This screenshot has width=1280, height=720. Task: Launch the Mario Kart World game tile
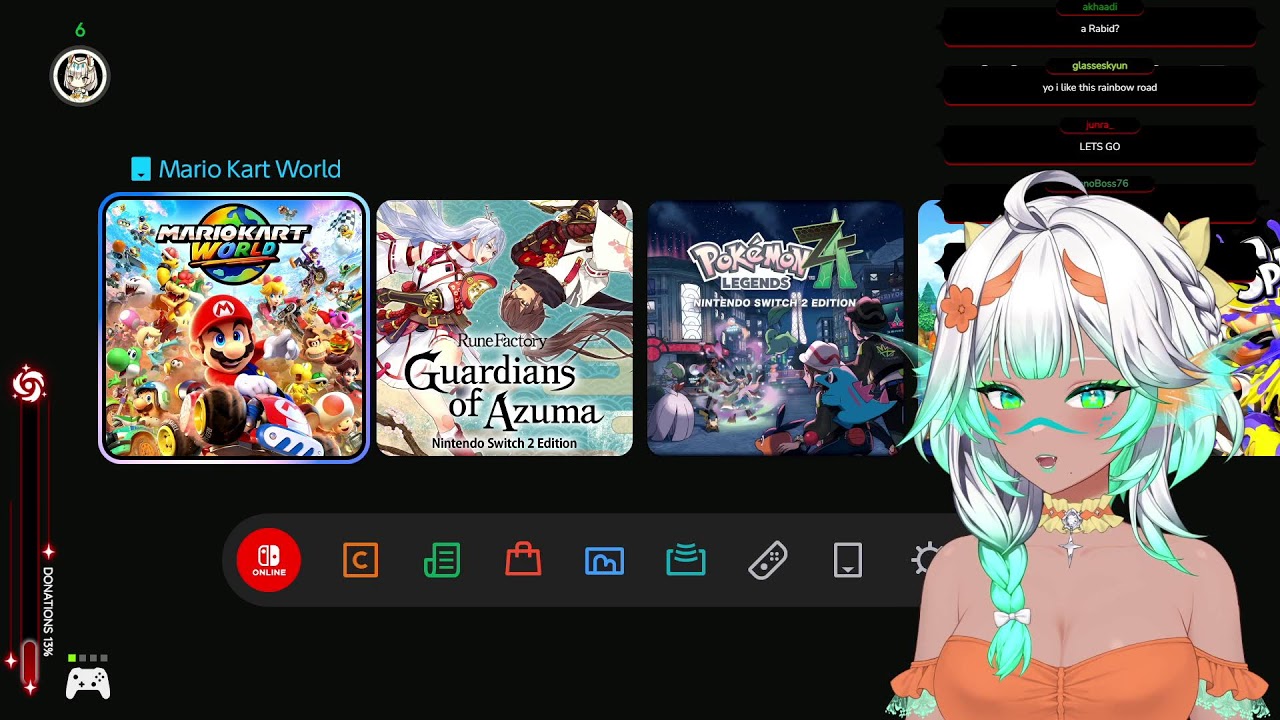(x=234, y=328)
